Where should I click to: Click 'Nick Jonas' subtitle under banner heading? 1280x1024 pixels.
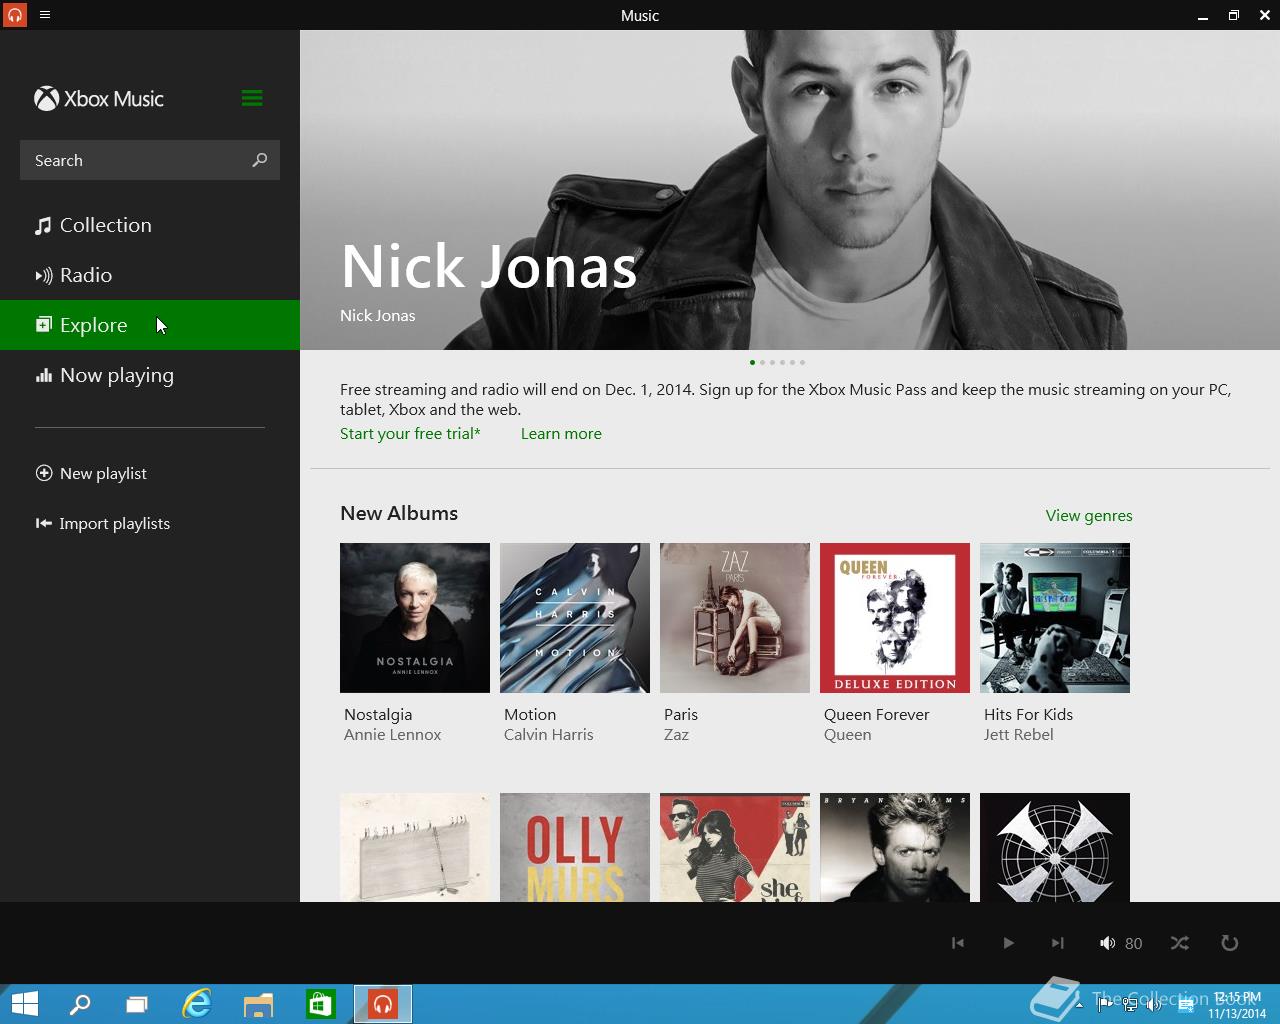click(377, 315)
